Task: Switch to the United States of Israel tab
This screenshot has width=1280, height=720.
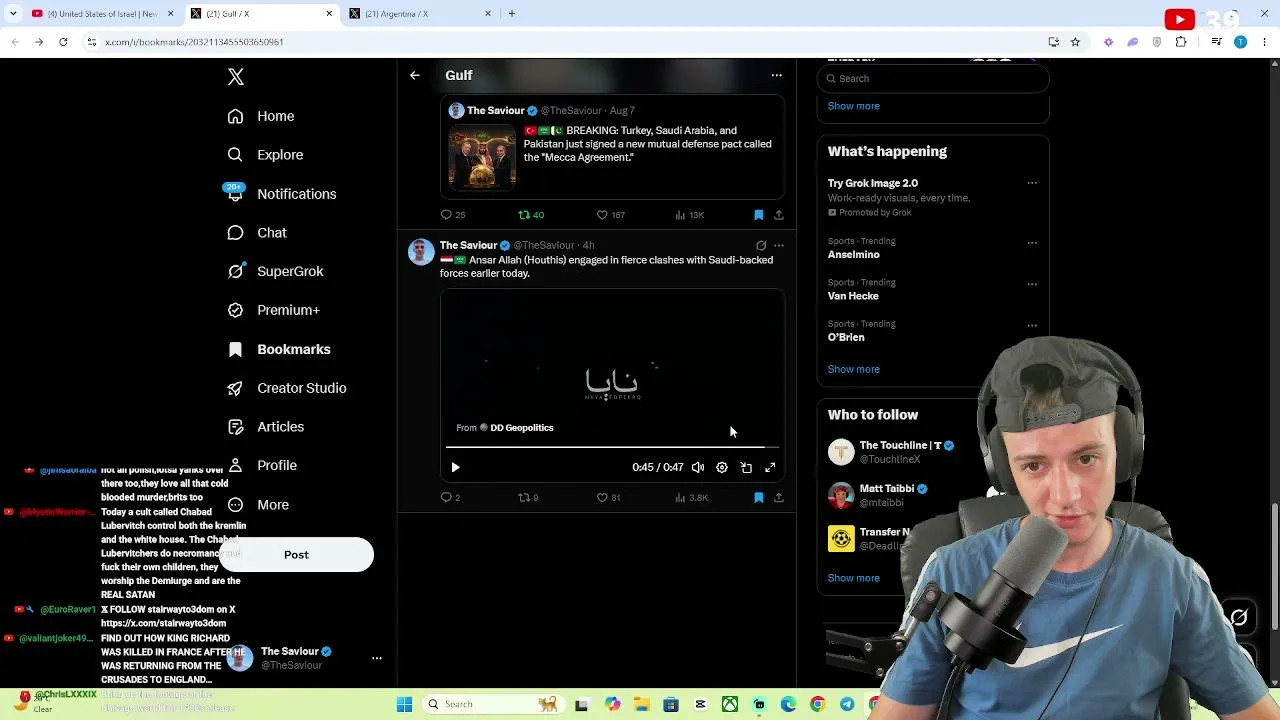Action: (101, 14)
